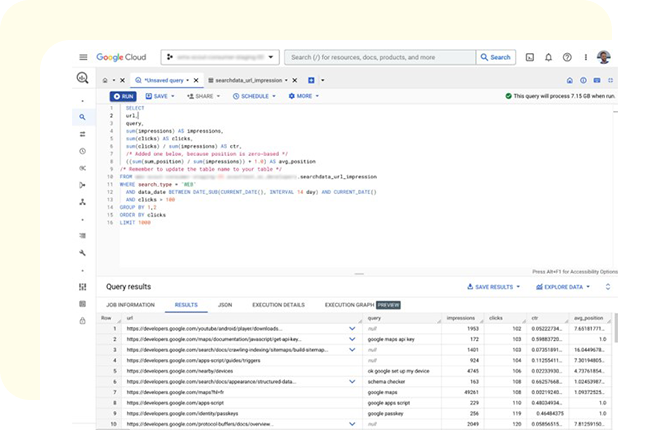Select the searchdata_url_impression editor tab
Image resolution: width=652 pixels, height=440 pixels.
point(249,79)
